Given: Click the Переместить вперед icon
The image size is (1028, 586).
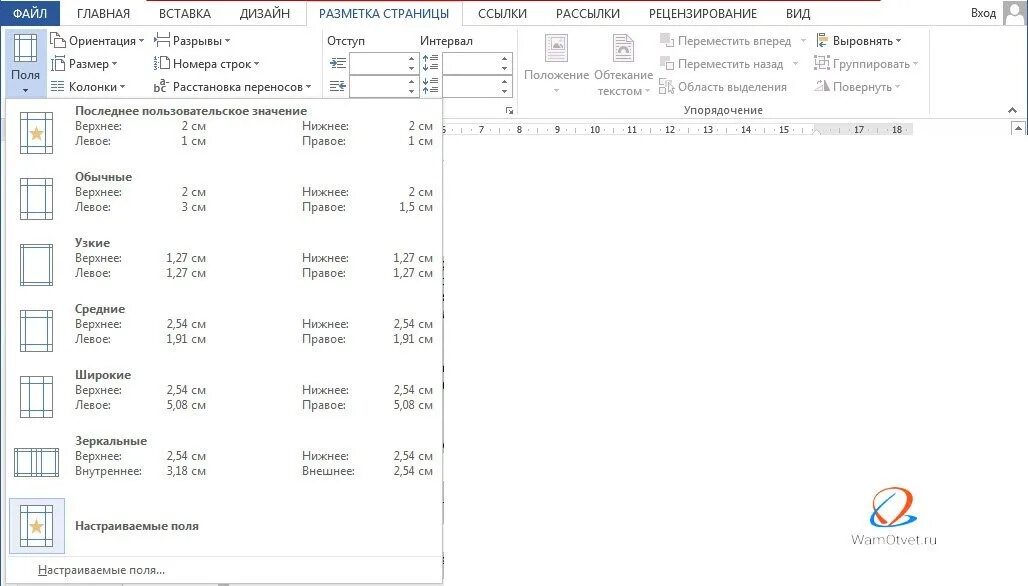Looking at the screenshot, I should [x=667, y=41].
